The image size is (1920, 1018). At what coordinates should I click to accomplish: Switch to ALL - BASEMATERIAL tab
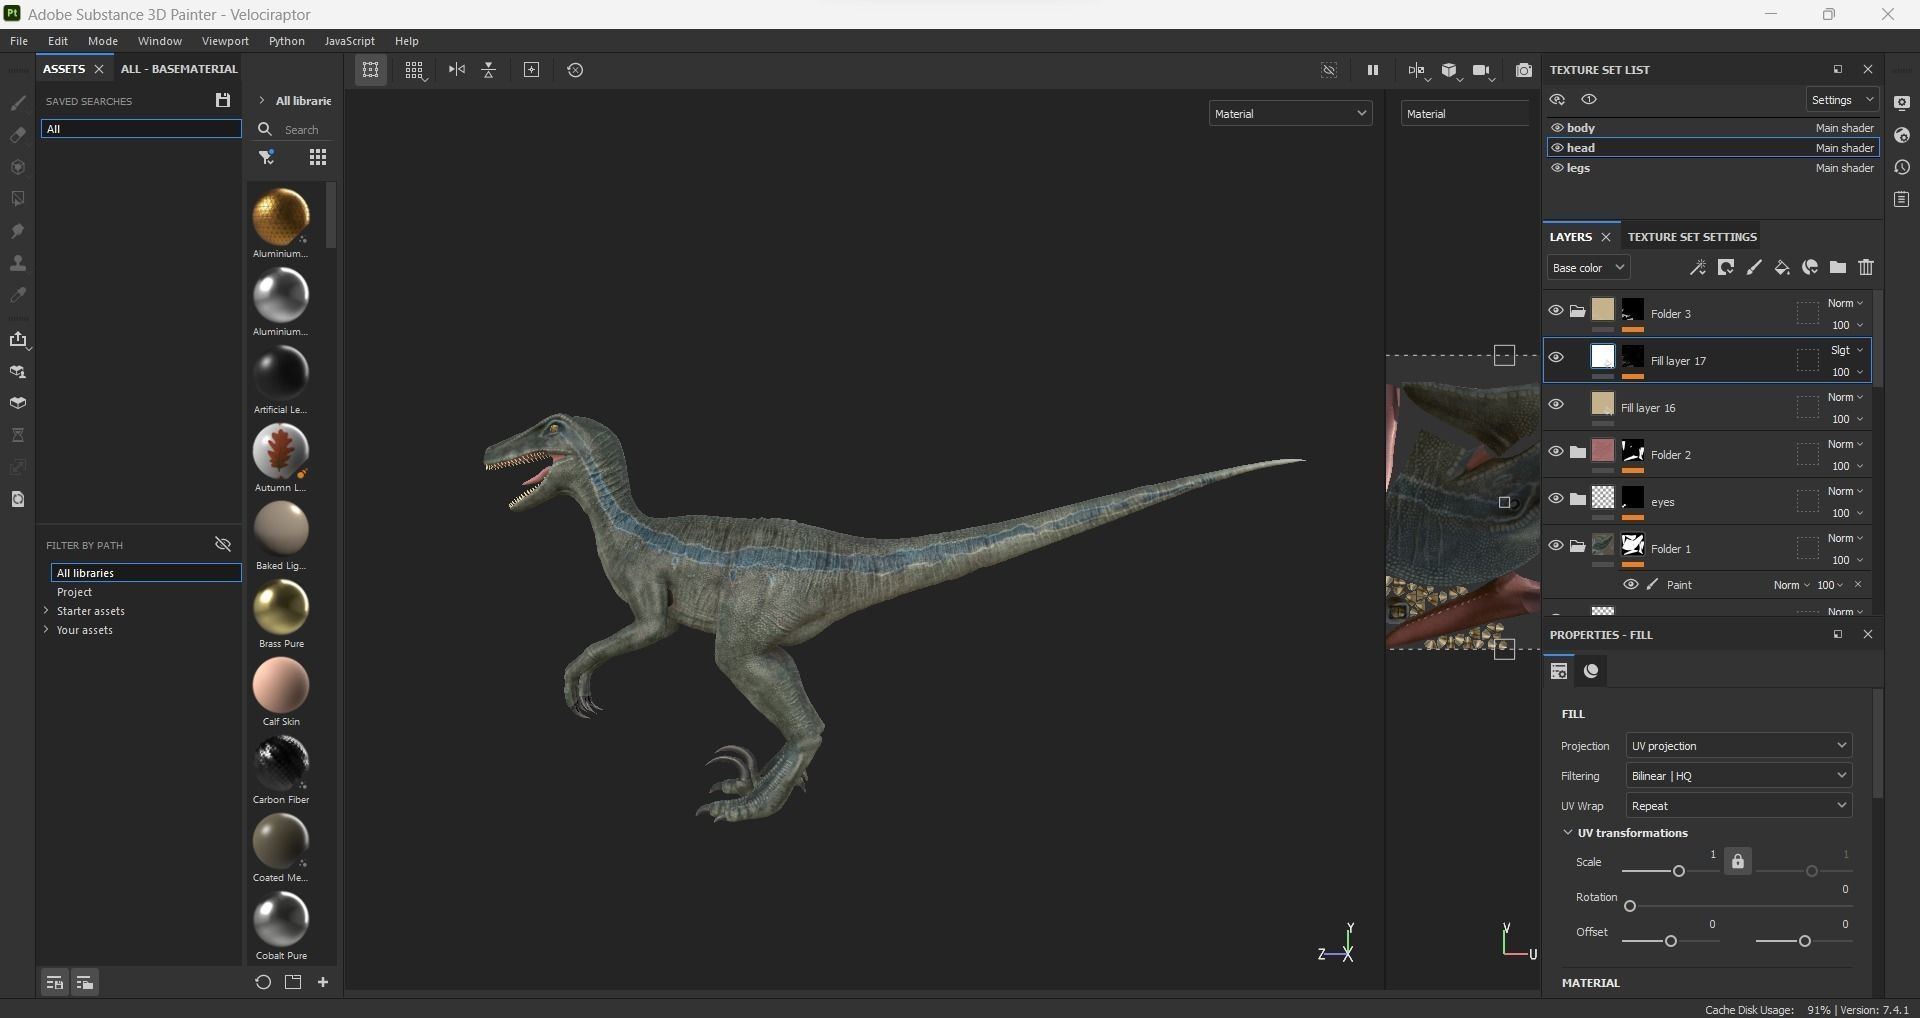tap(179, 69)
